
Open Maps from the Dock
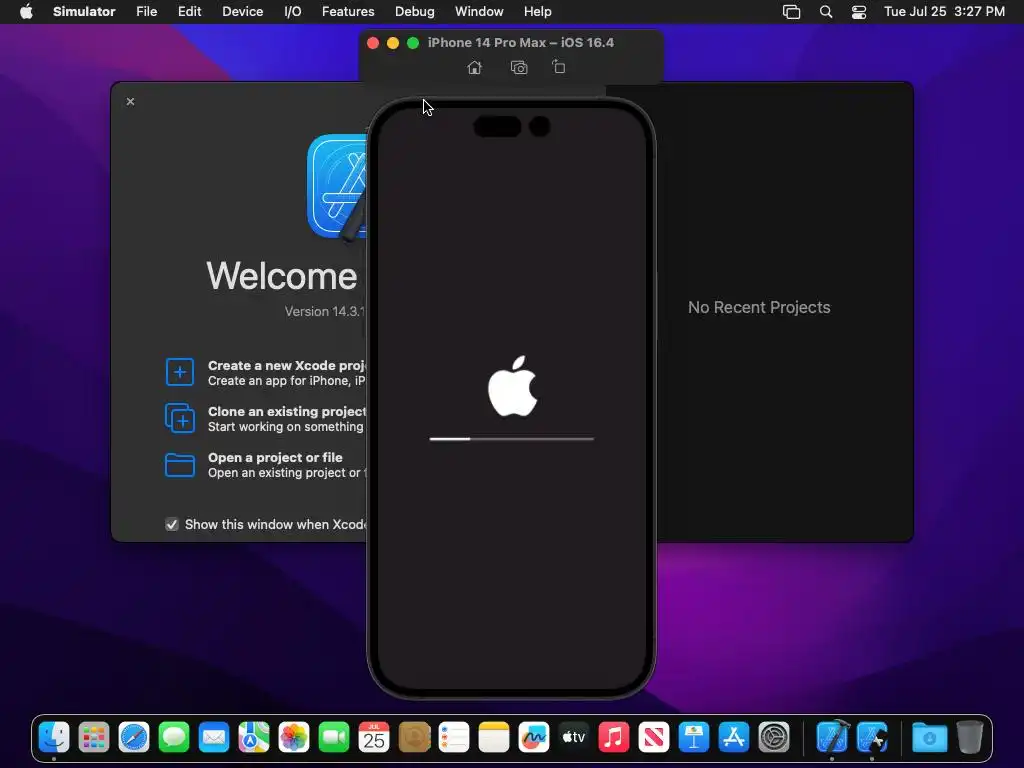click(254, 737)
